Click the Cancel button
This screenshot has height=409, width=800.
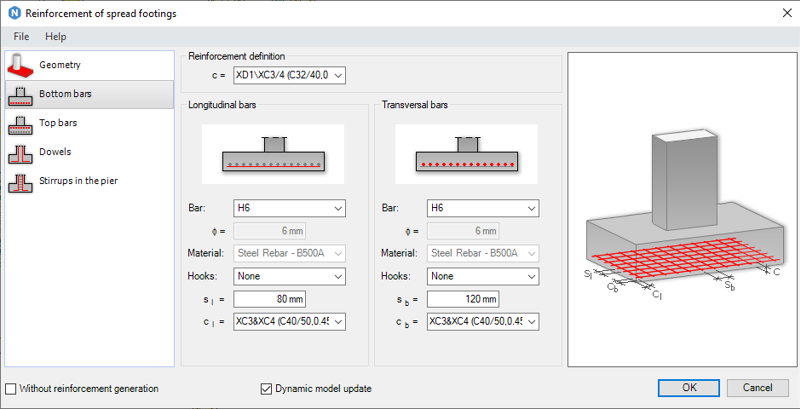[x=758, y=388]
